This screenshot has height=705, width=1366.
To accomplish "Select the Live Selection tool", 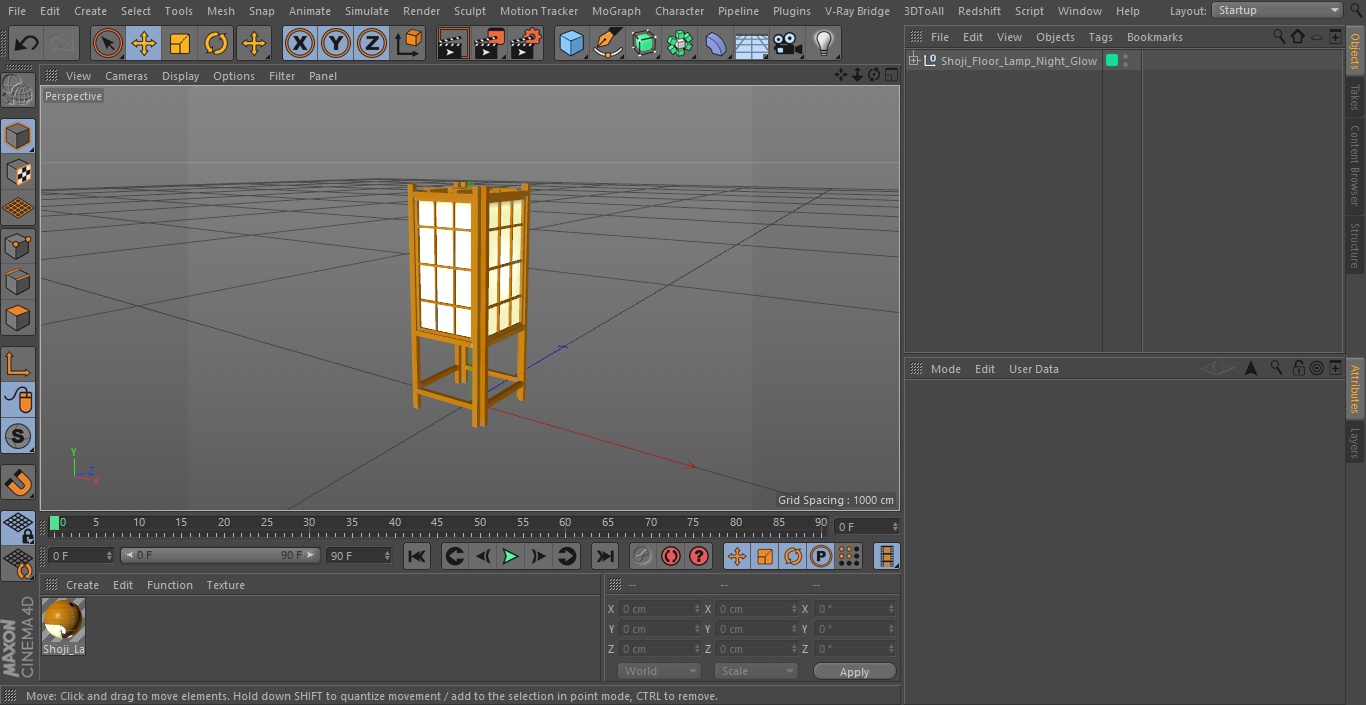I will [107, 43].
